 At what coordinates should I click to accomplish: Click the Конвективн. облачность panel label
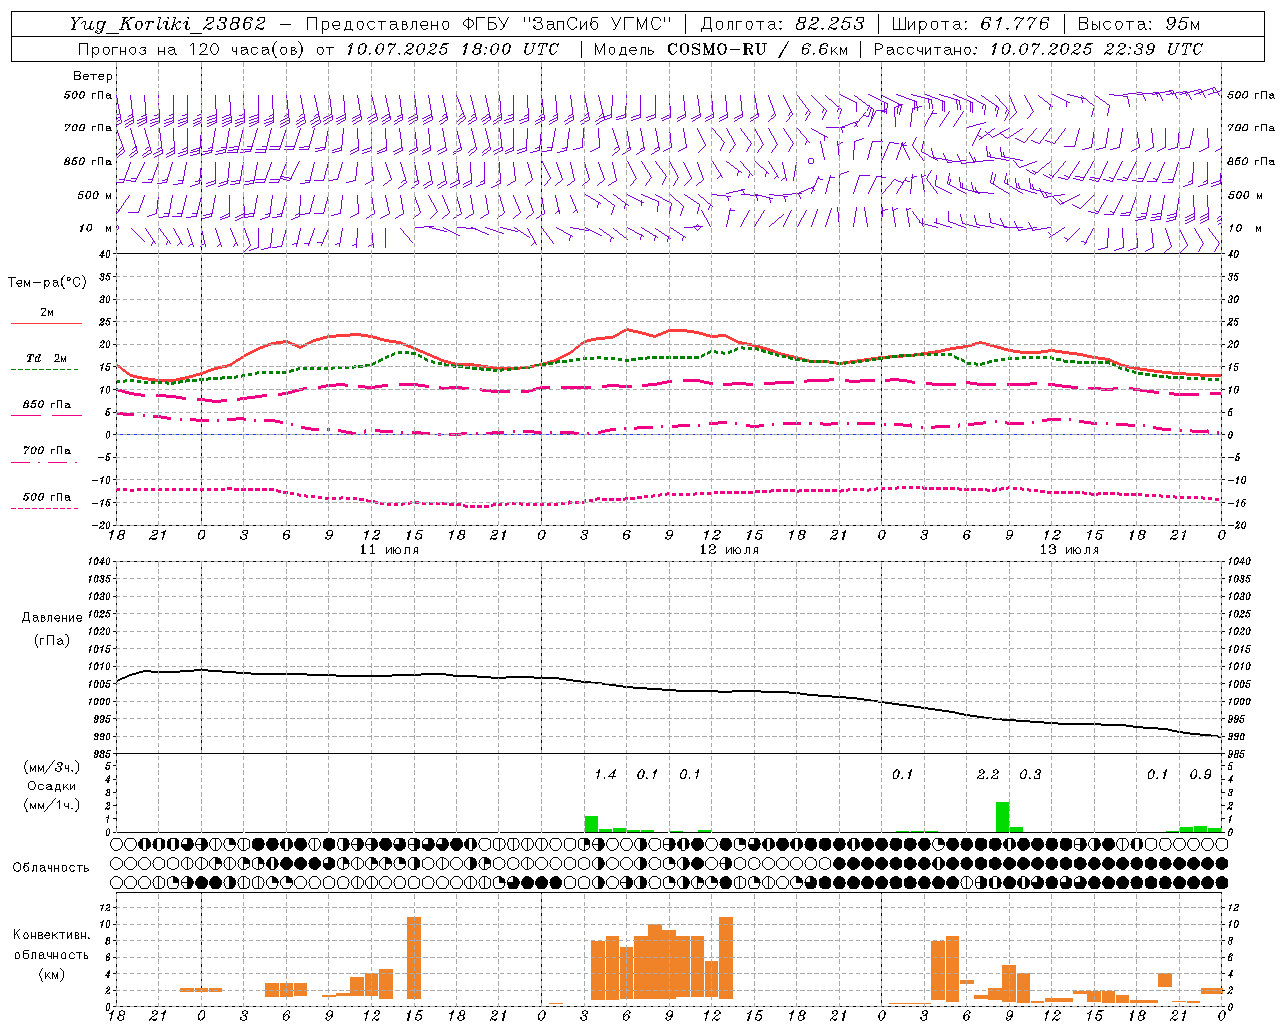[51, 945]
